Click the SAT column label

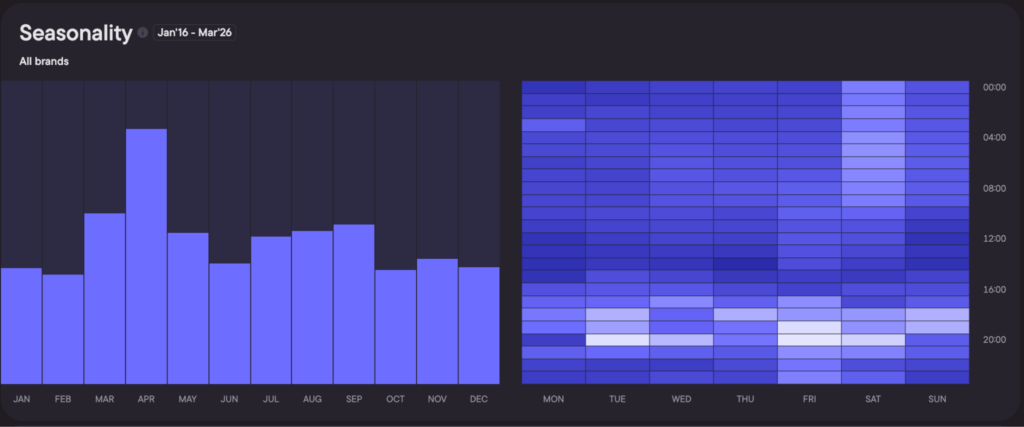tap(873, 399)
